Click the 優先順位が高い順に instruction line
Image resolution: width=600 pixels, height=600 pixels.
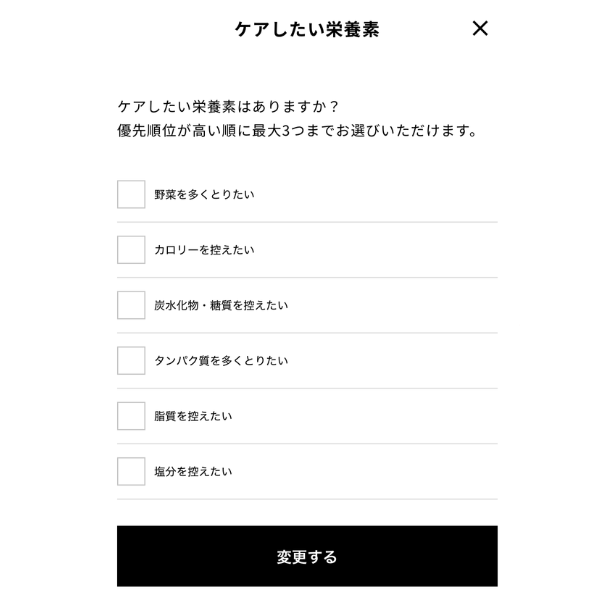(182, 131)
